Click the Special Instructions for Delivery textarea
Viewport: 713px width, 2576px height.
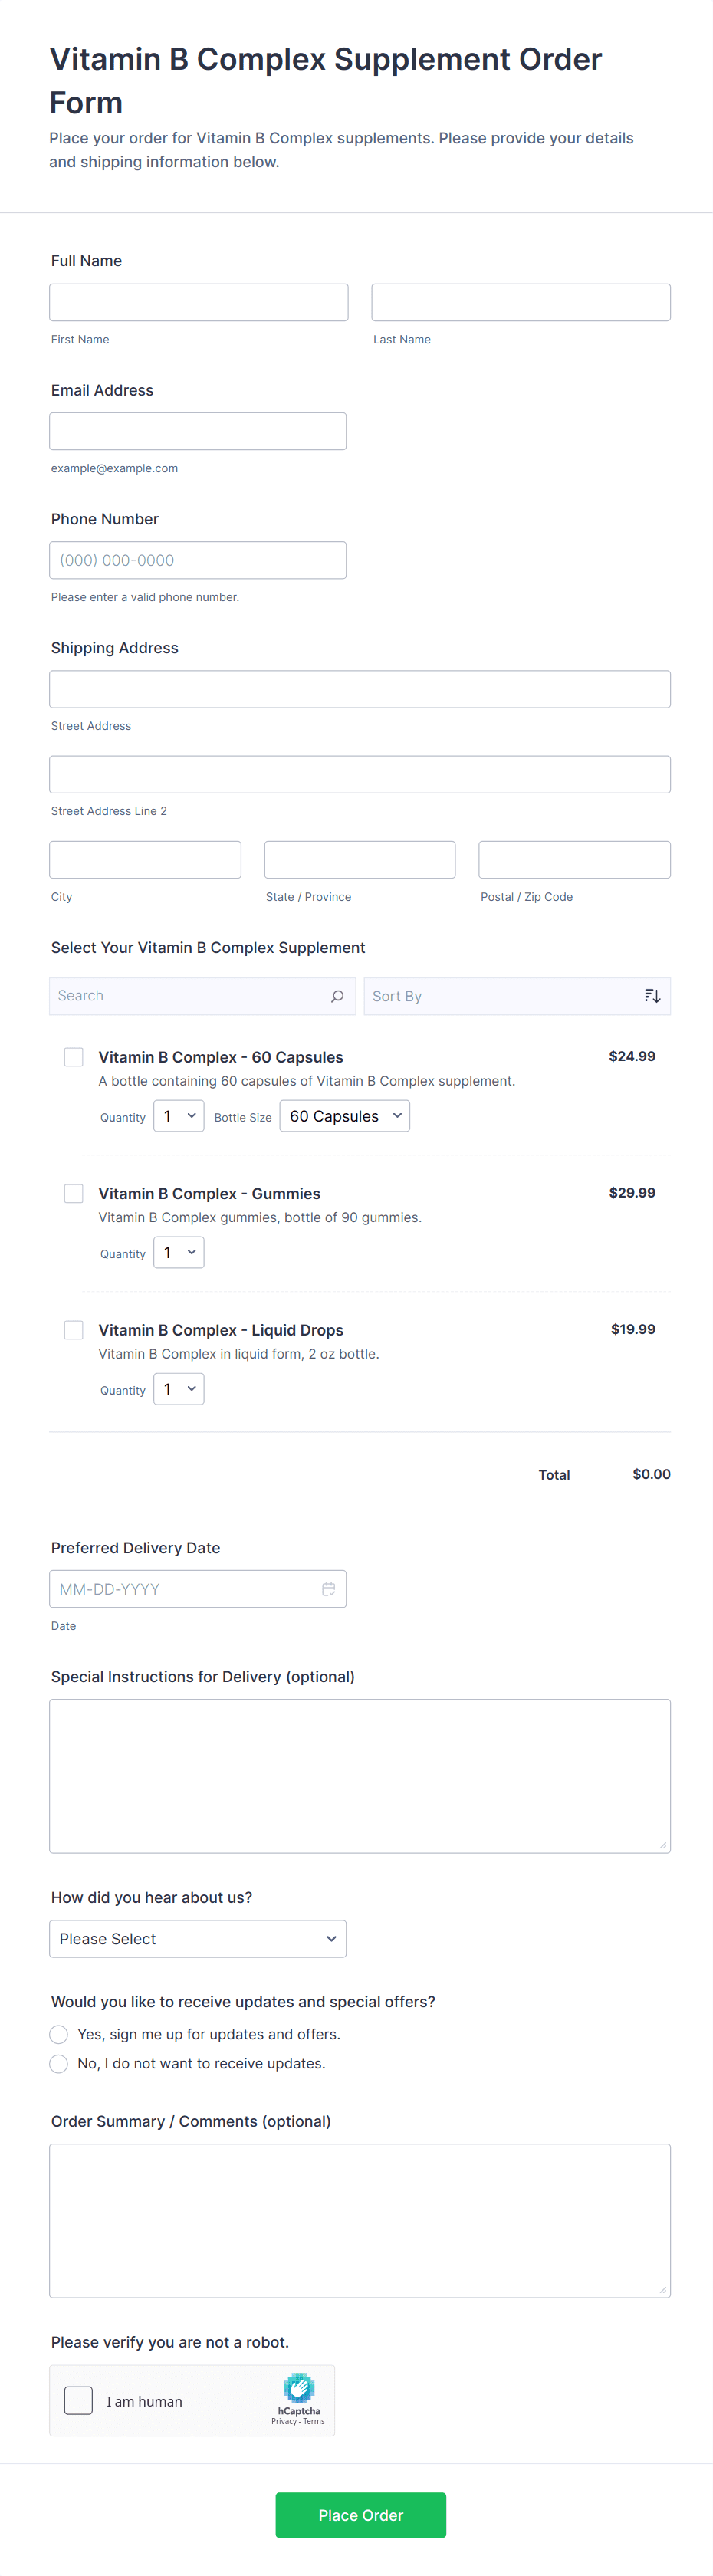pos(360,1775)
